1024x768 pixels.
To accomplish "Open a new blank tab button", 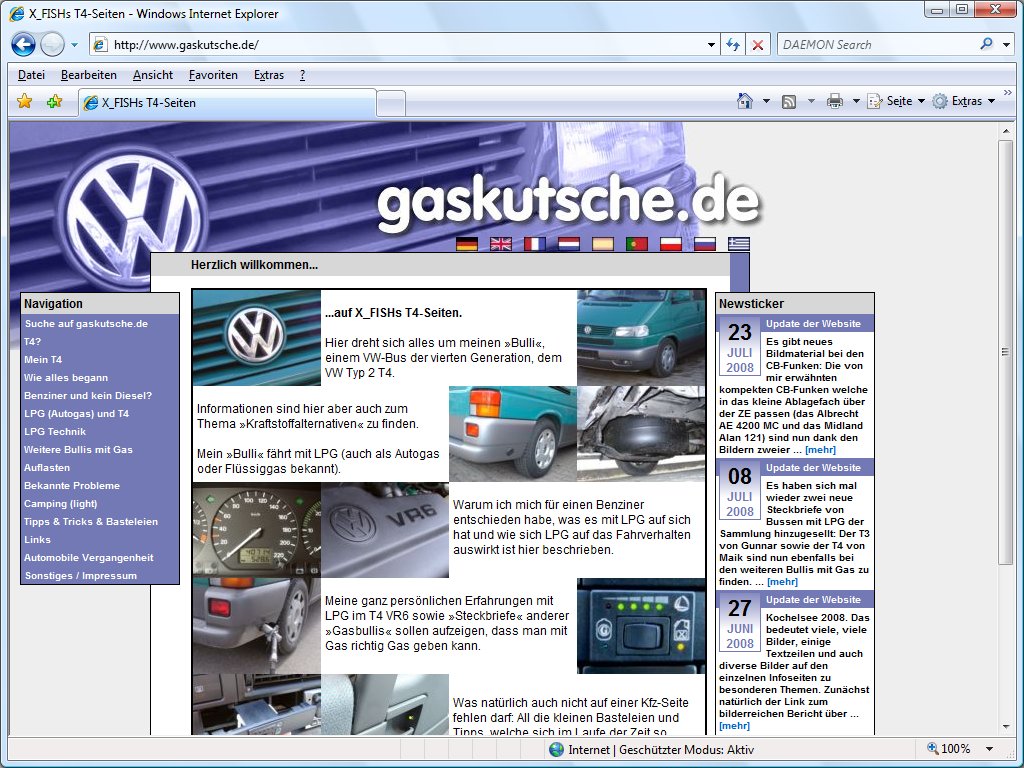I will [x=391, y=104].
